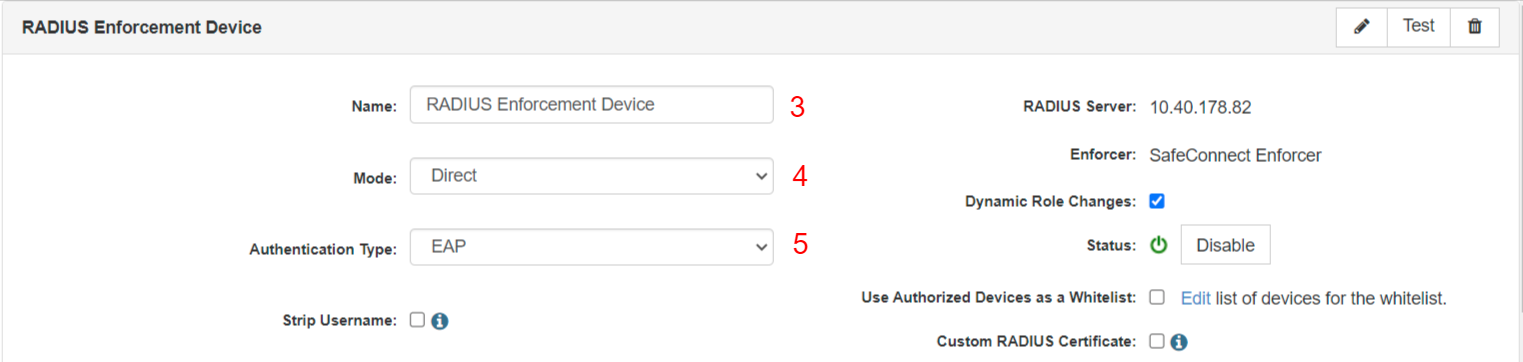Viewport: 1523px width, 362px height.
Task: Expand the Authentication Type dropdown showing EAP
Action: [591, 245]
